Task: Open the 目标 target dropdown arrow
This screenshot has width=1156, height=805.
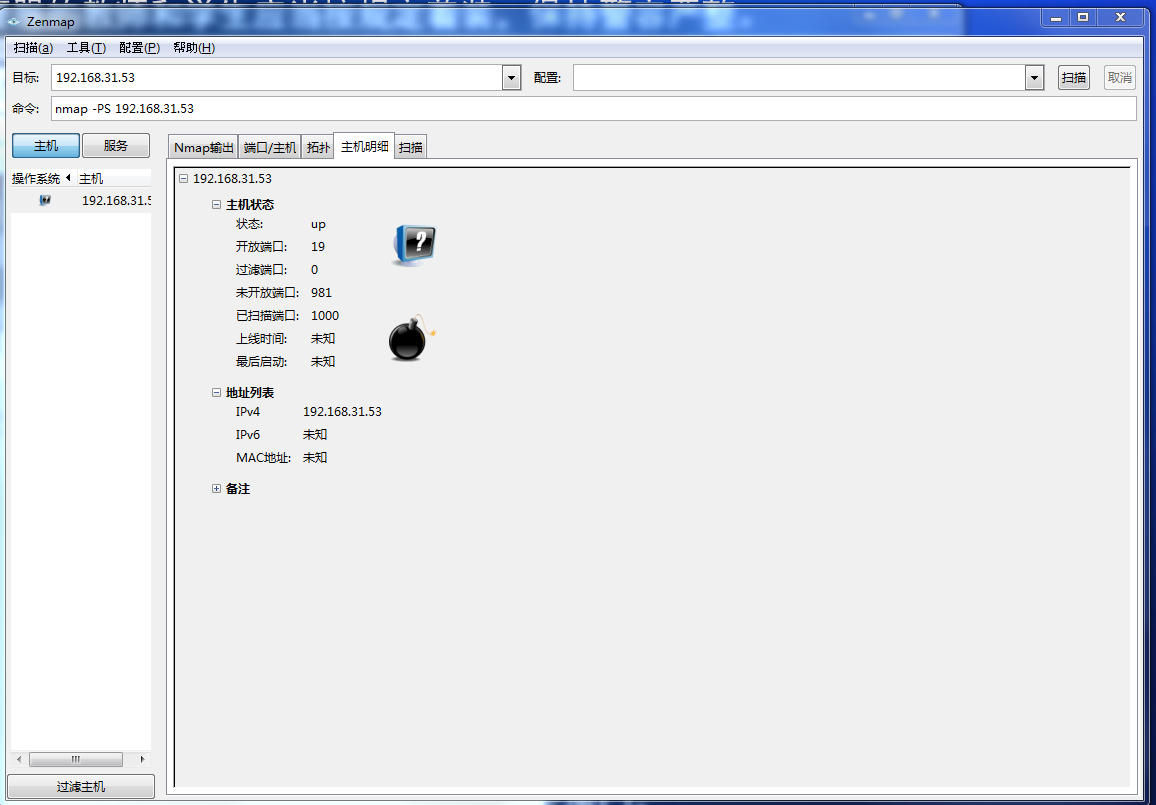Action: pos(512,77)
